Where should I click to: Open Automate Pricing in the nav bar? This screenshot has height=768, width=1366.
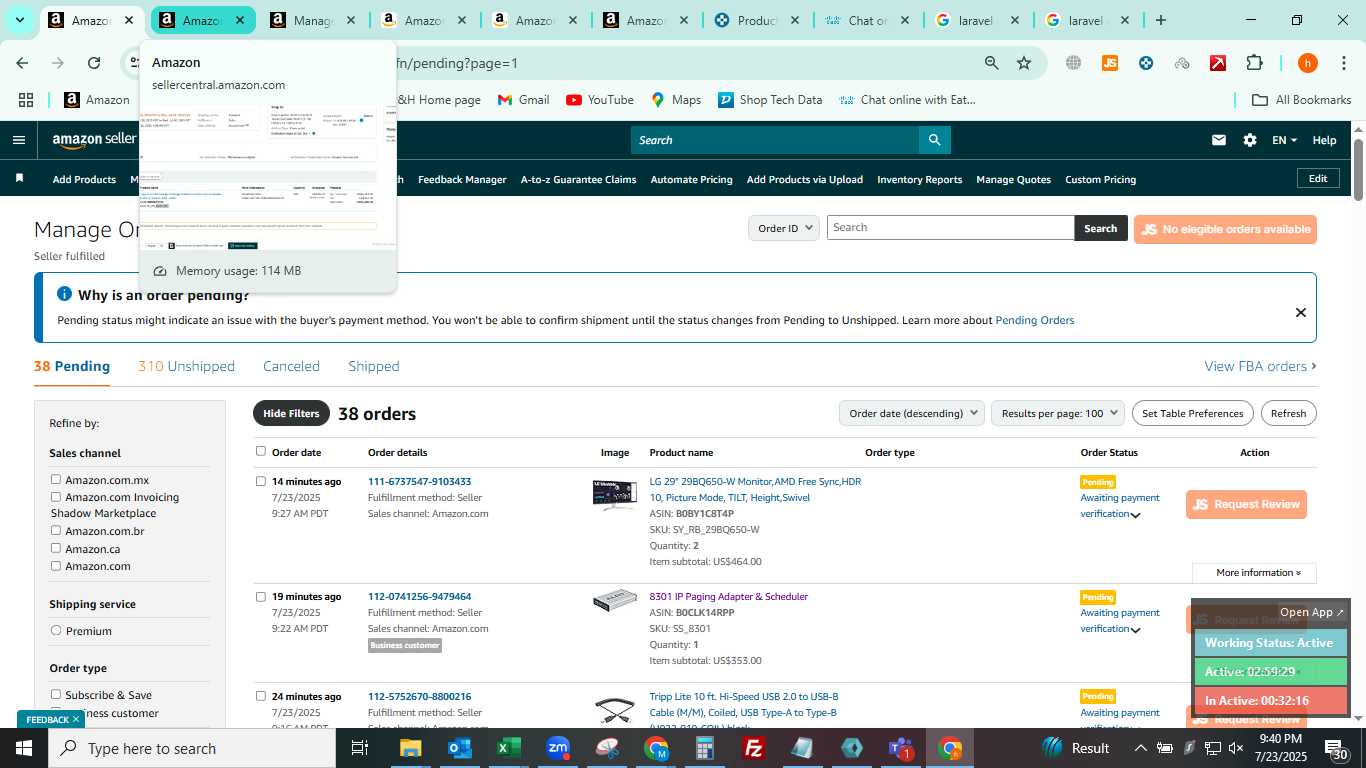coord(691,179)
